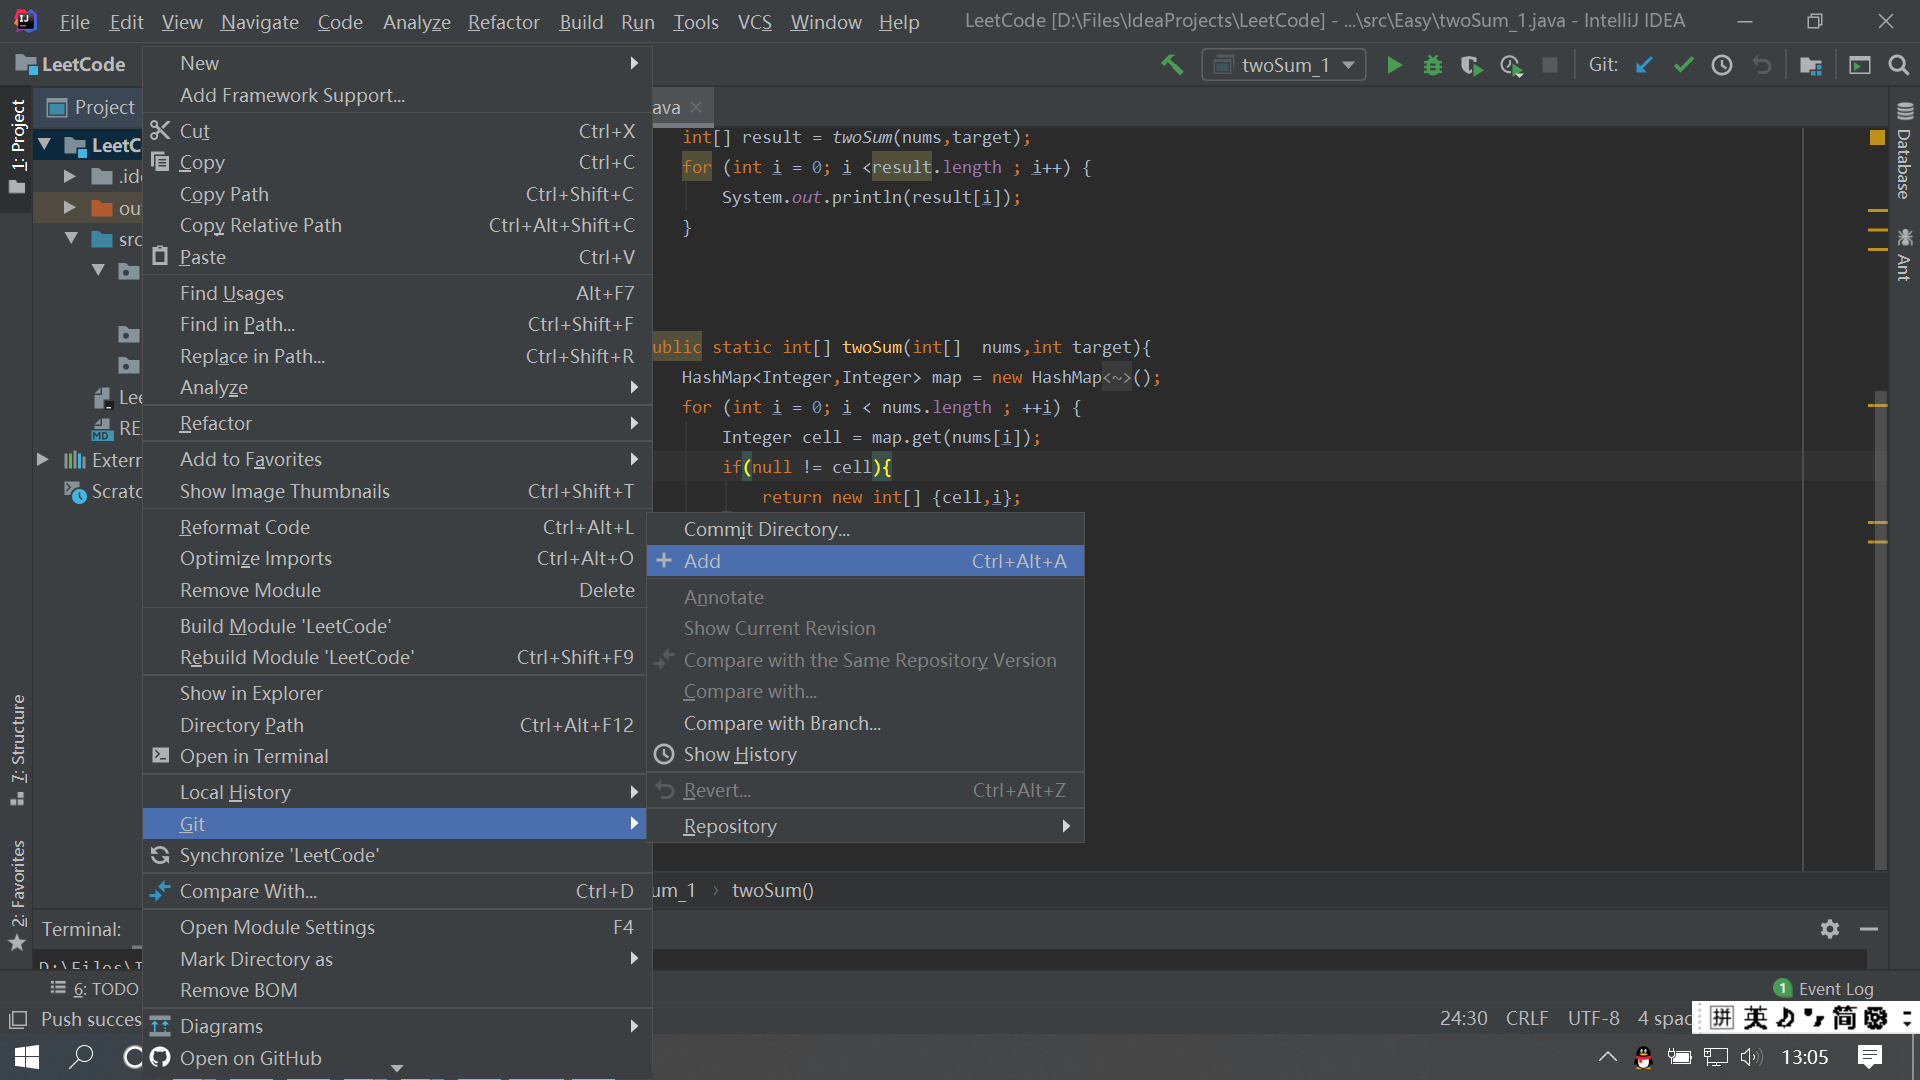Open Windows notification center icon
This screenshot has height=1080, width=1920.
point(1870,1057)
